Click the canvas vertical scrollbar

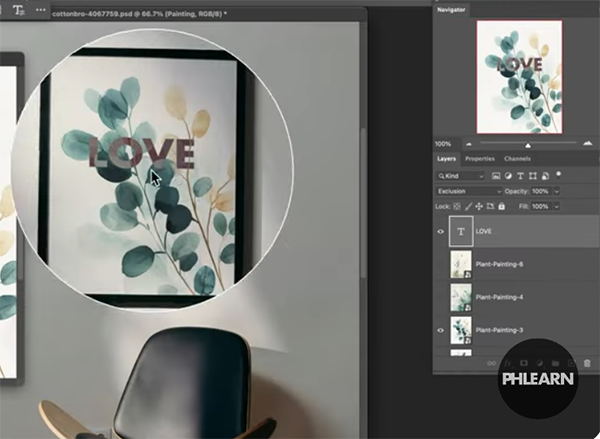pyautogui.click(x=363, y=203)
